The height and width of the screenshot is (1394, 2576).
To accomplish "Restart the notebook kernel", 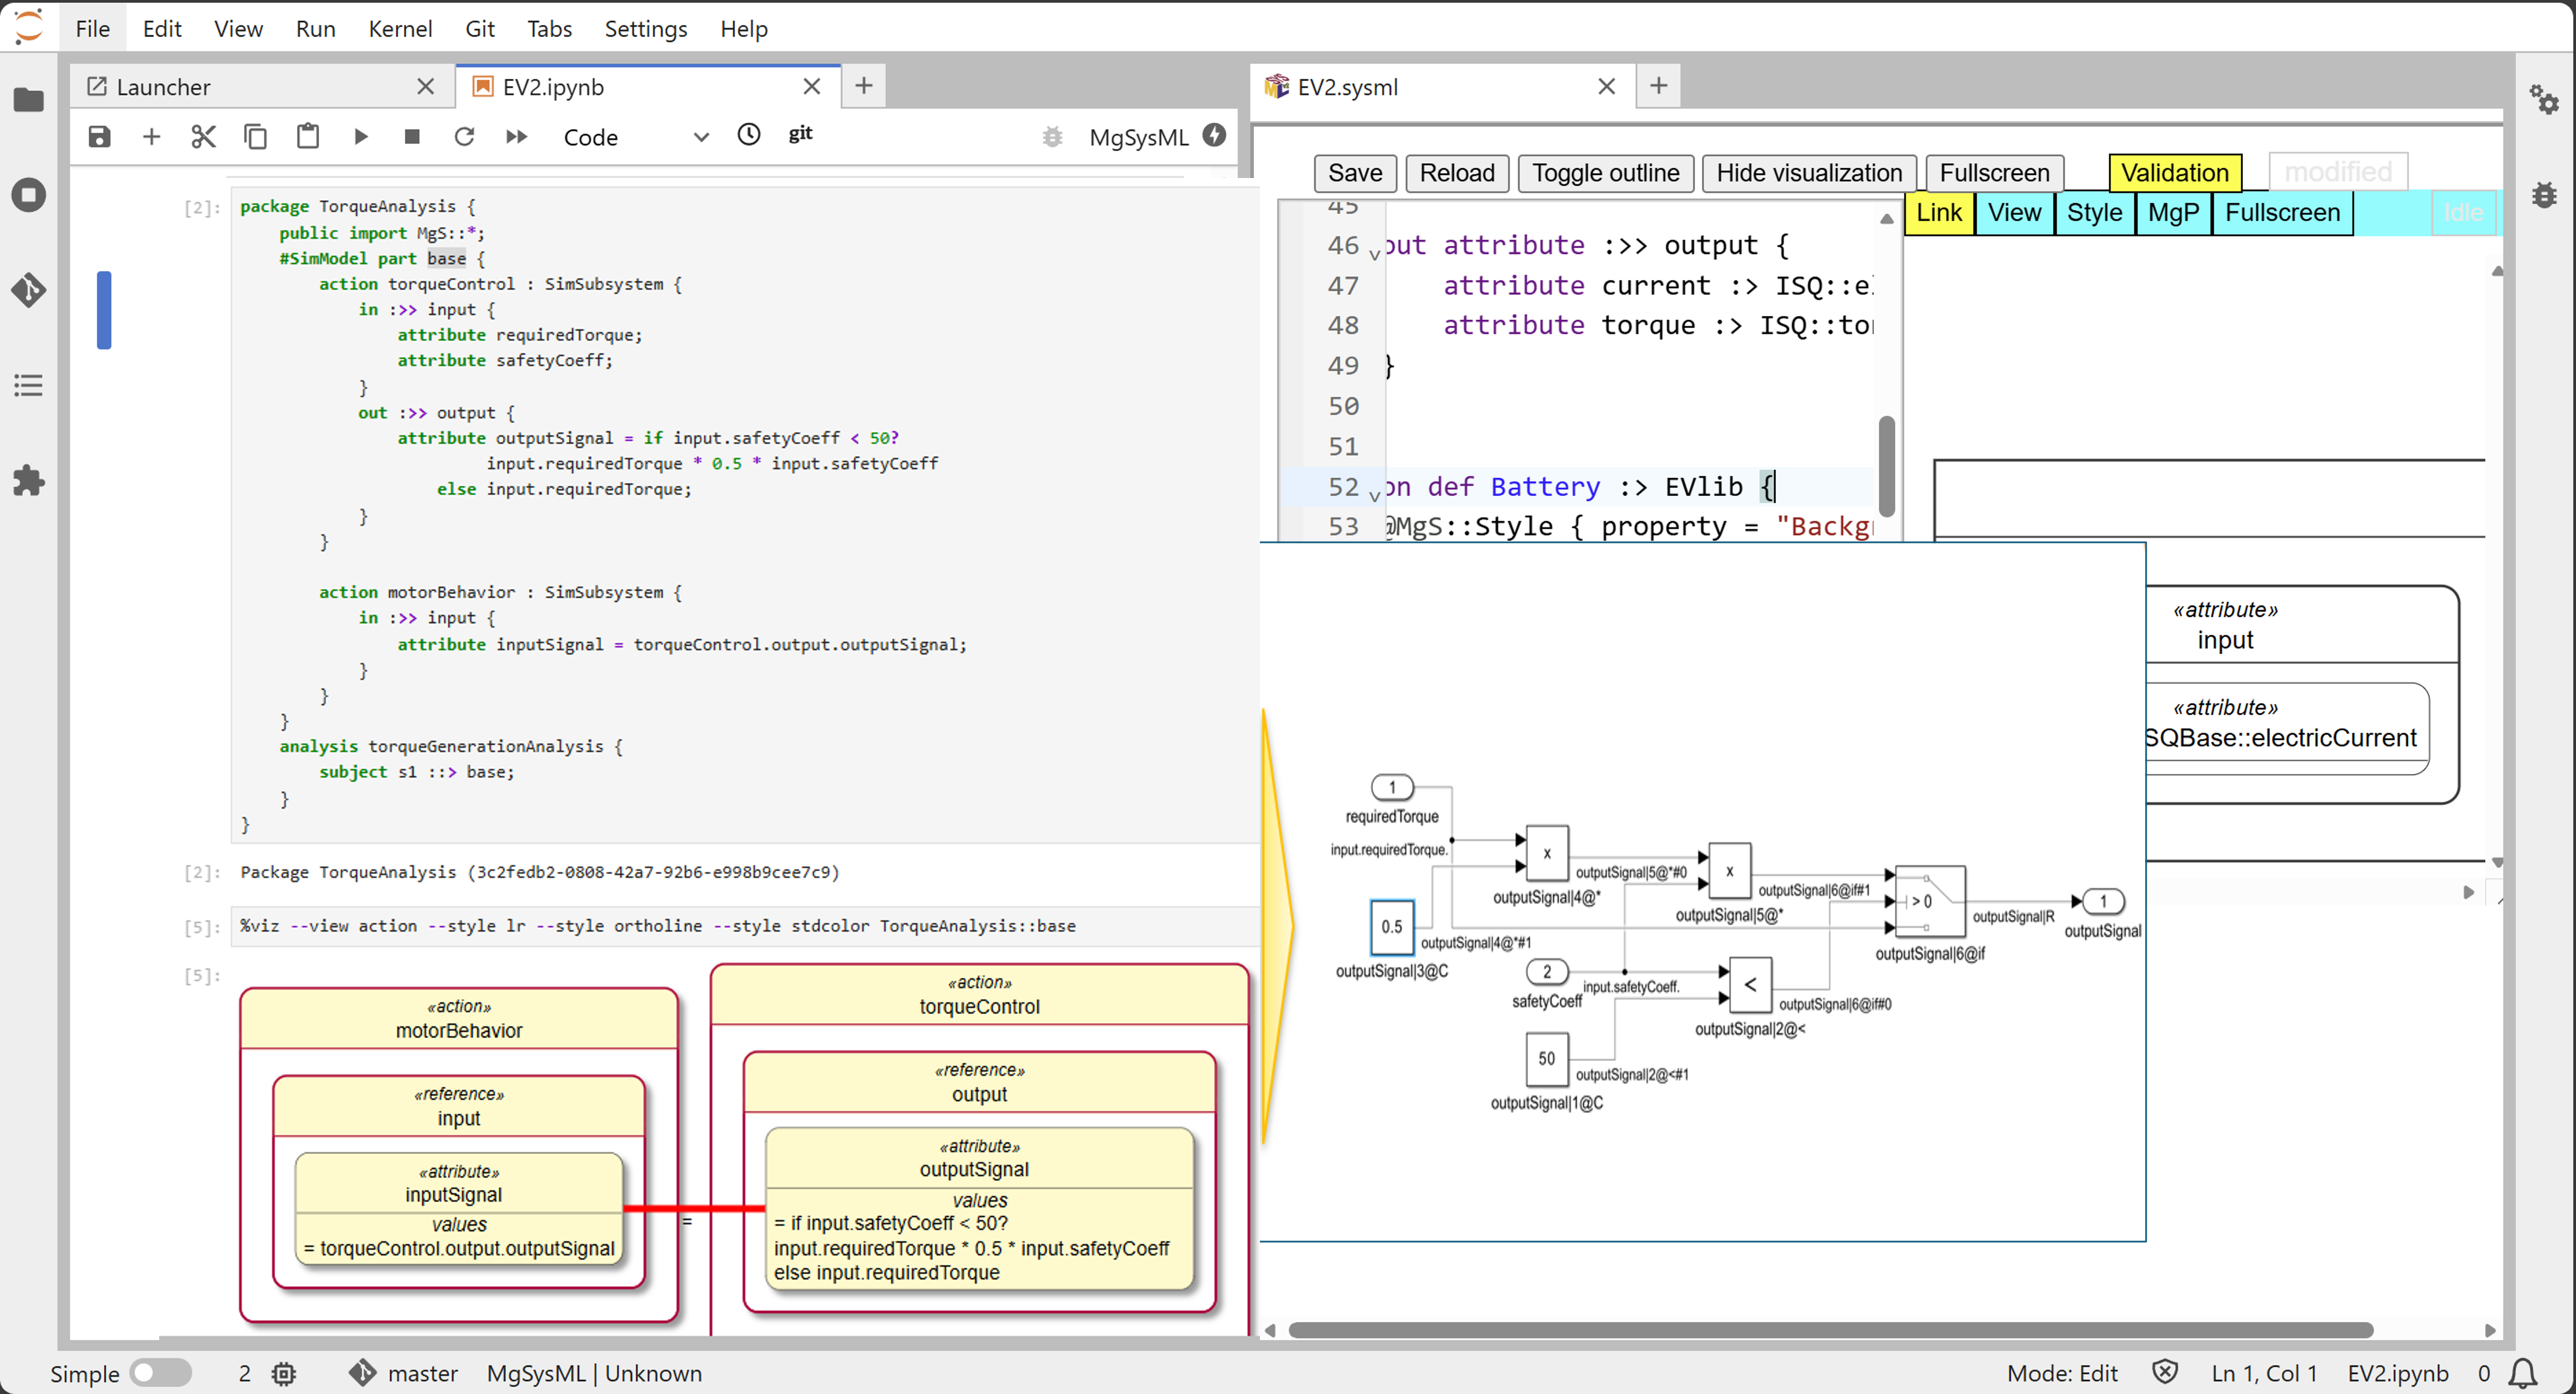I will (x=464, y=136).
